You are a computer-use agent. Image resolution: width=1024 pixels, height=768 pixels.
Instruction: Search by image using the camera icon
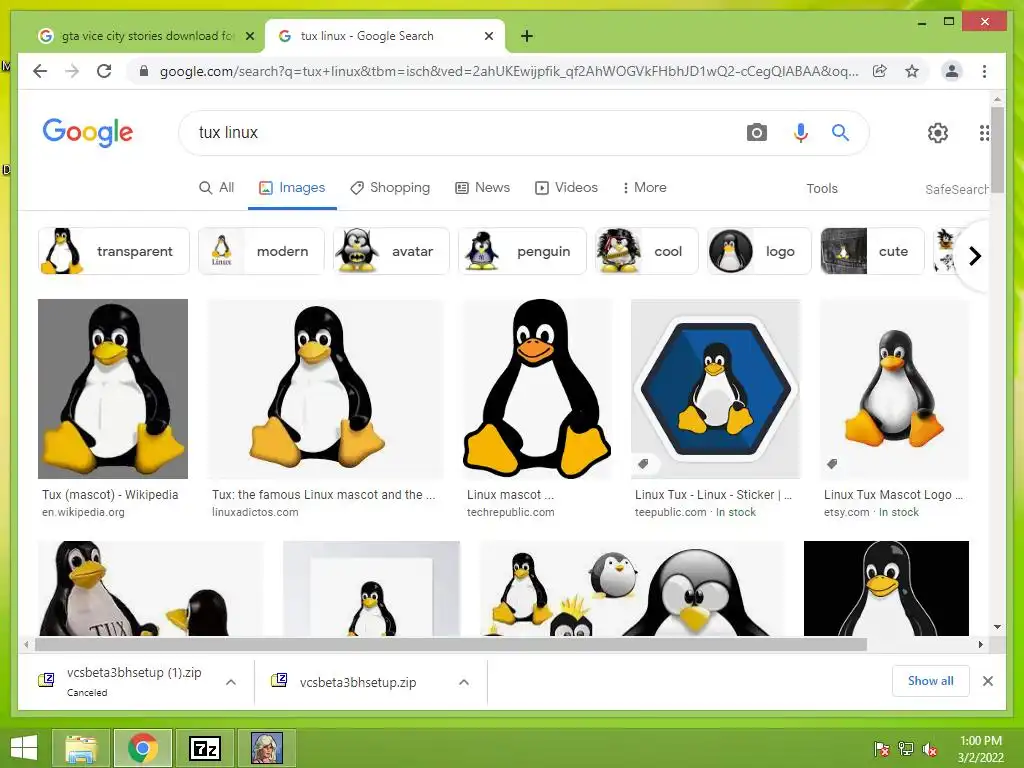756,133
